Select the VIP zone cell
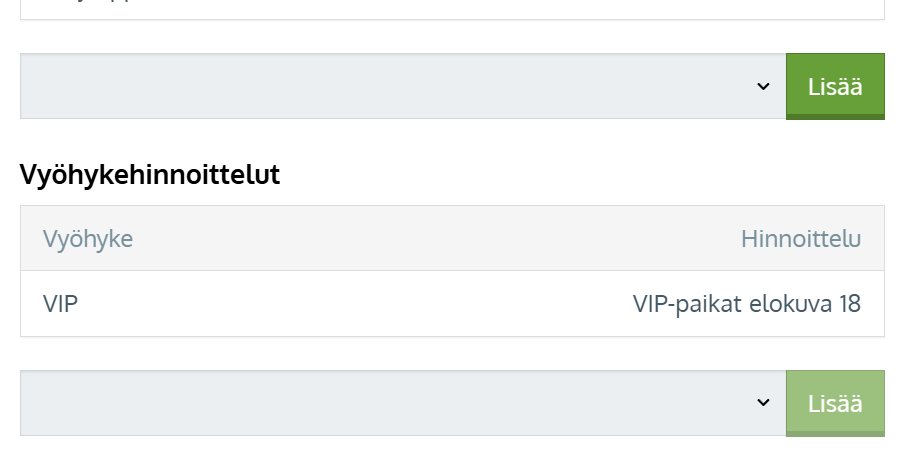Screen dimensions: 923x456 point(60,304)
